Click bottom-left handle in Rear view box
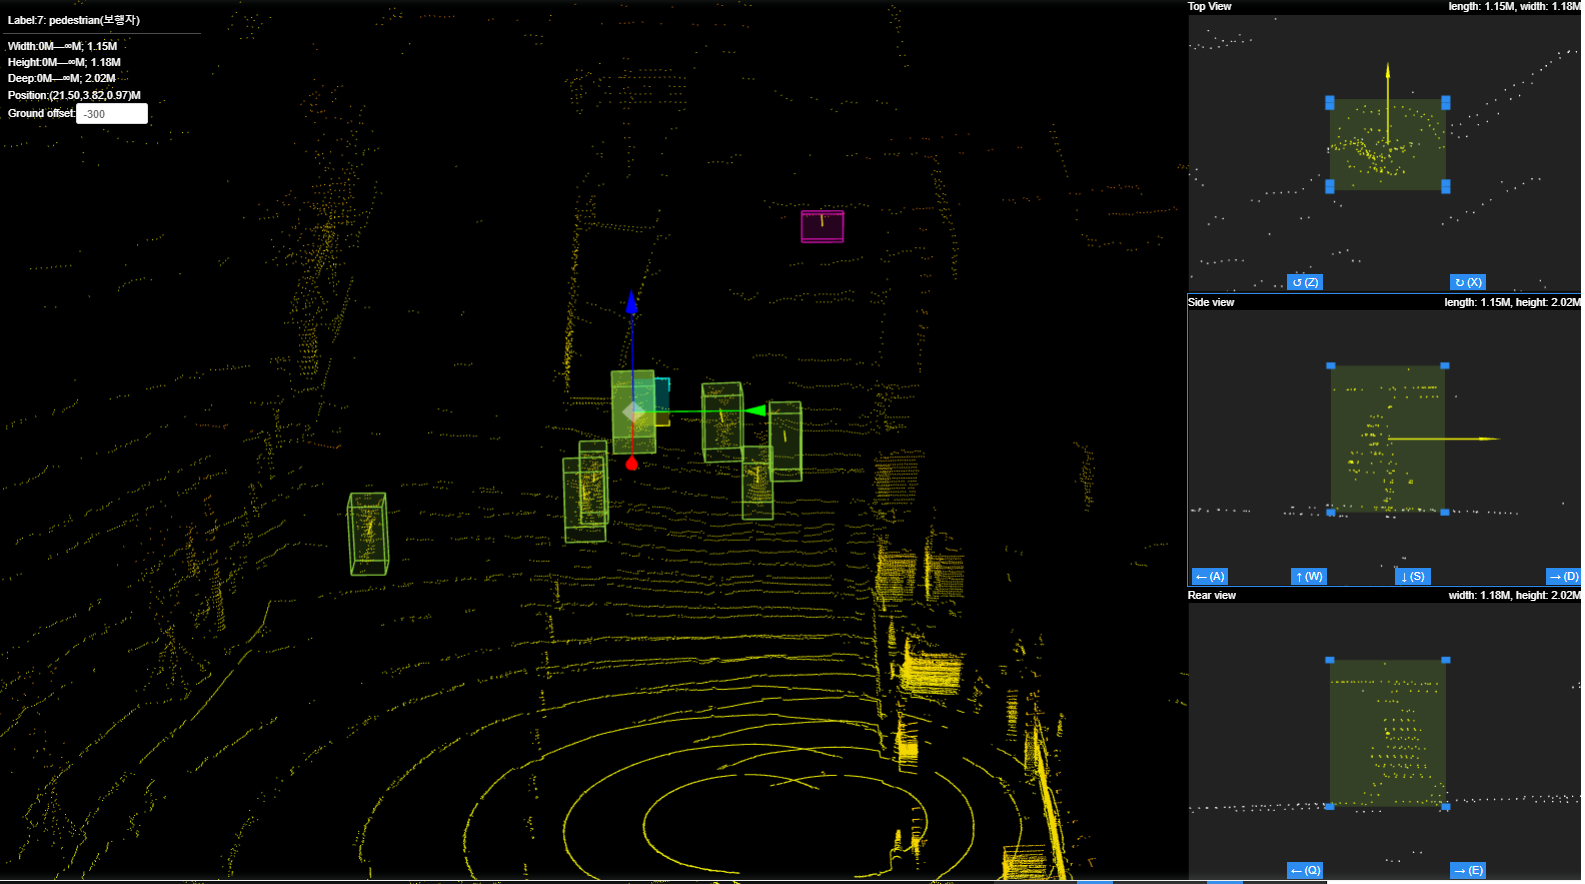 (1330, 806)
